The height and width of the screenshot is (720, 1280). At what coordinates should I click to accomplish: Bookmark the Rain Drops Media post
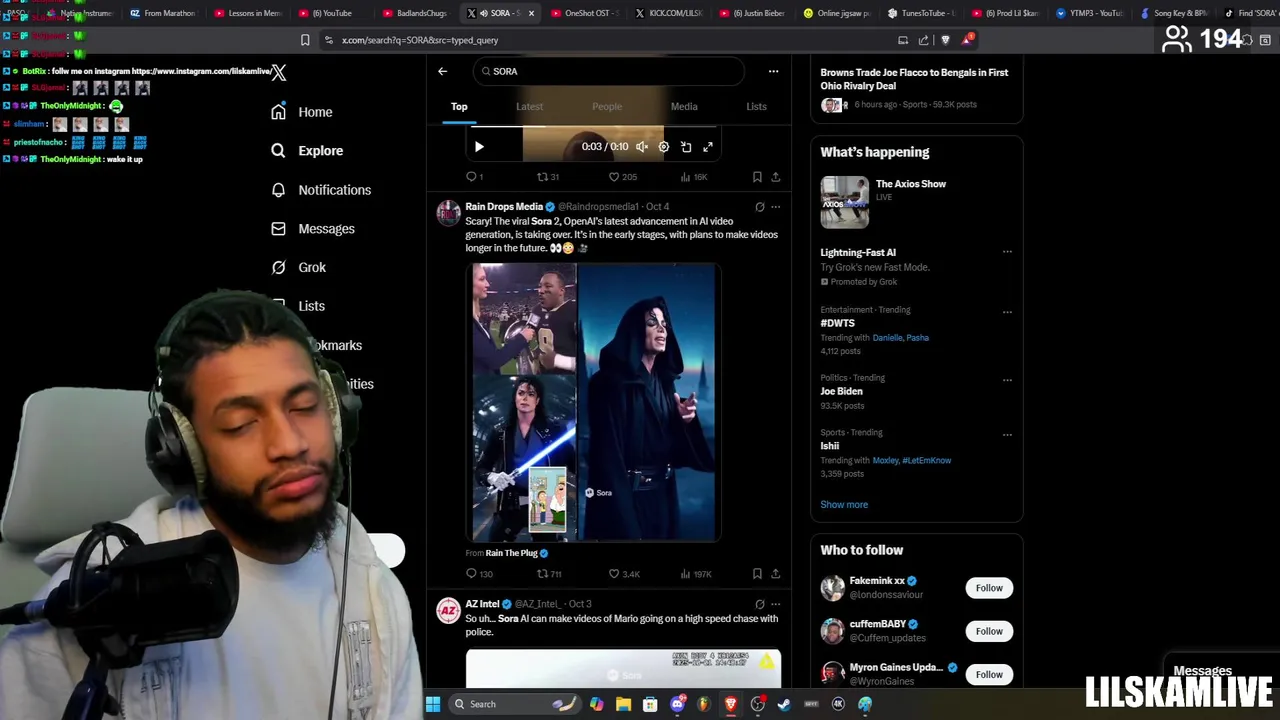pos(757,574)
